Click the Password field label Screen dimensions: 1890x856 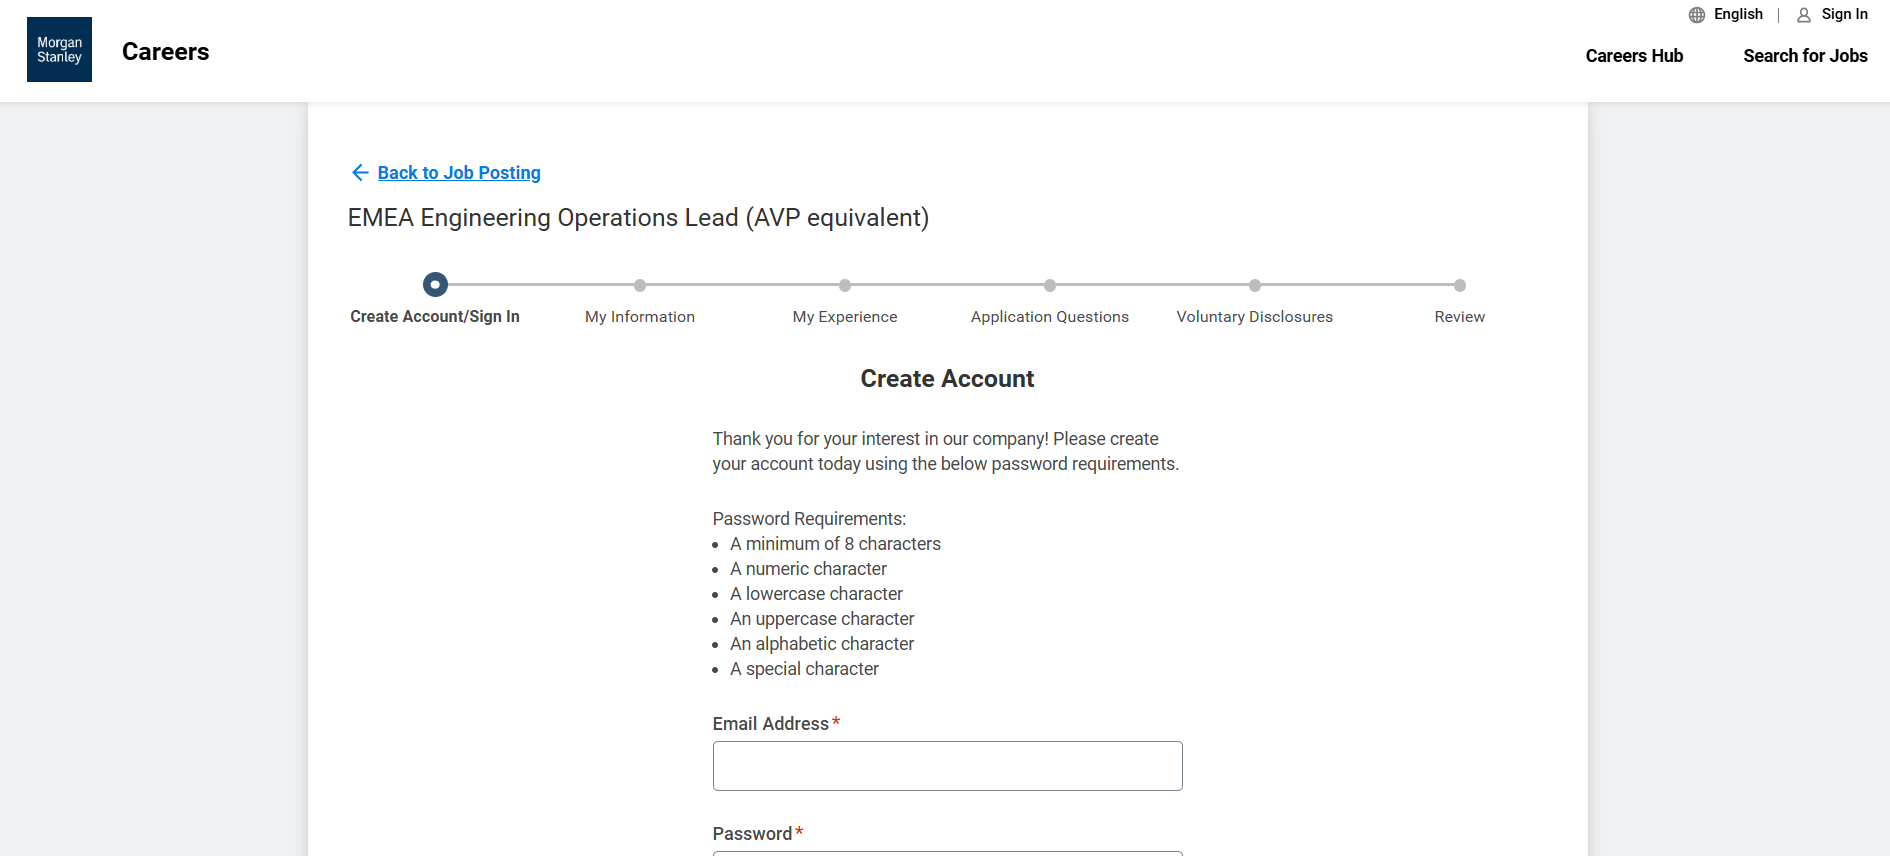pos(752,834)
